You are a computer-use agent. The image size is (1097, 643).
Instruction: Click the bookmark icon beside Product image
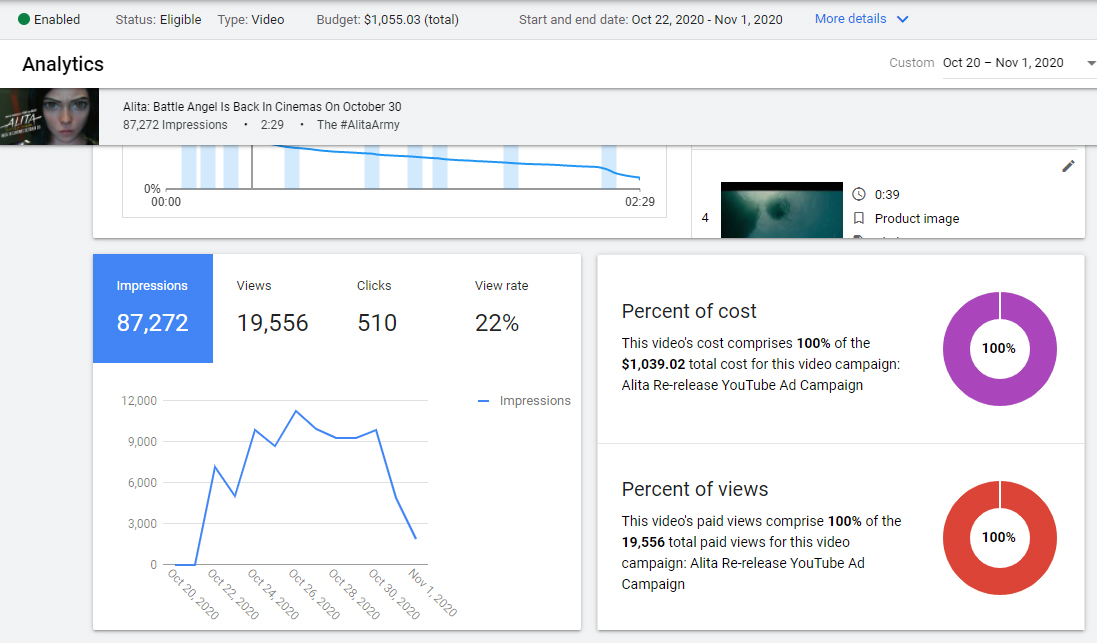click(859, 218)
